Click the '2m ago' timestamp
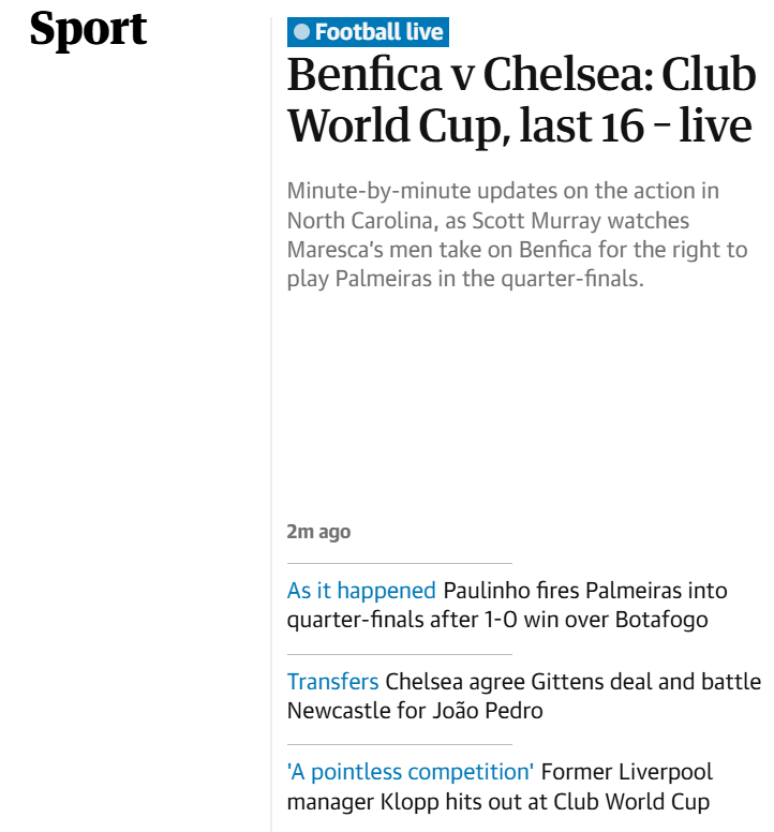This screenshot has width=774, height=832. pos(319,532)
